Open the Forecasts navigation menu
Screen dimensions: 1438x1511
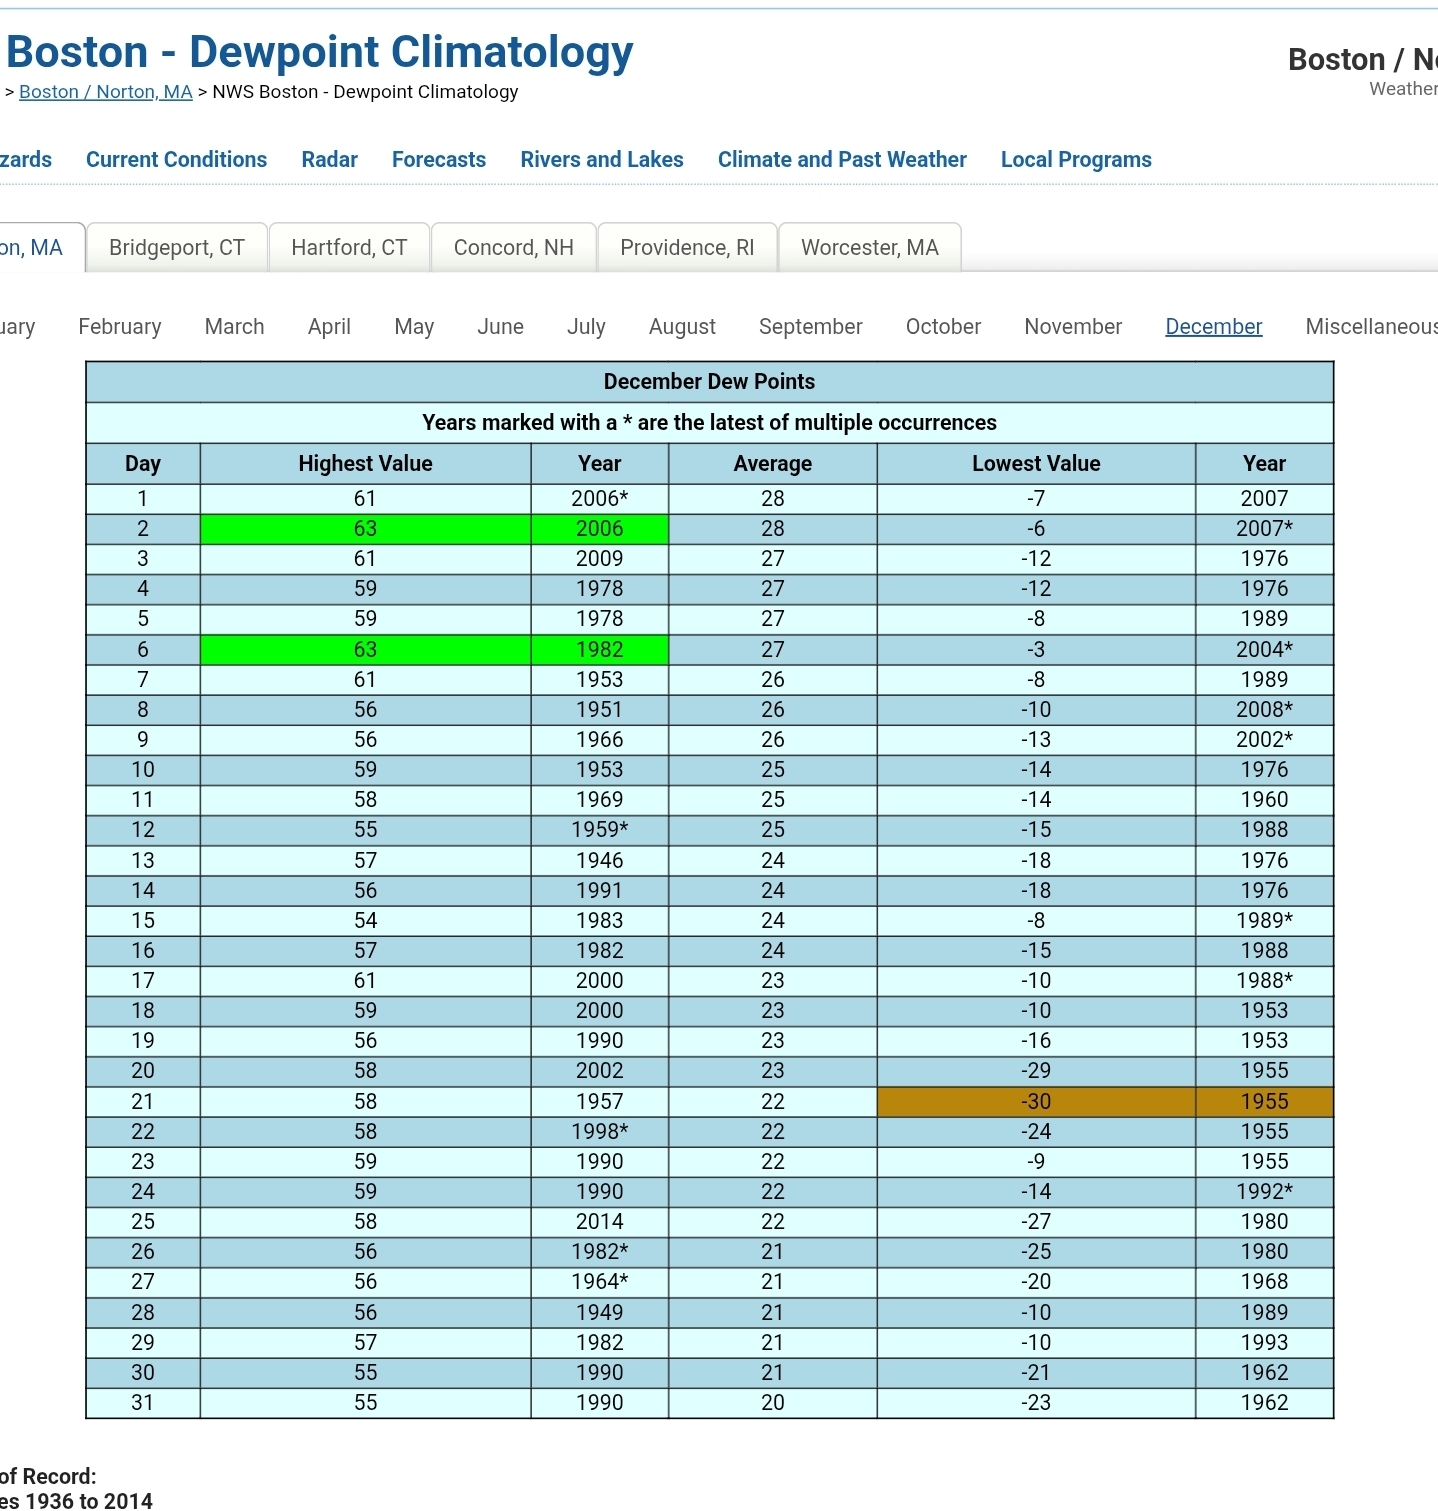pos(438,160)
